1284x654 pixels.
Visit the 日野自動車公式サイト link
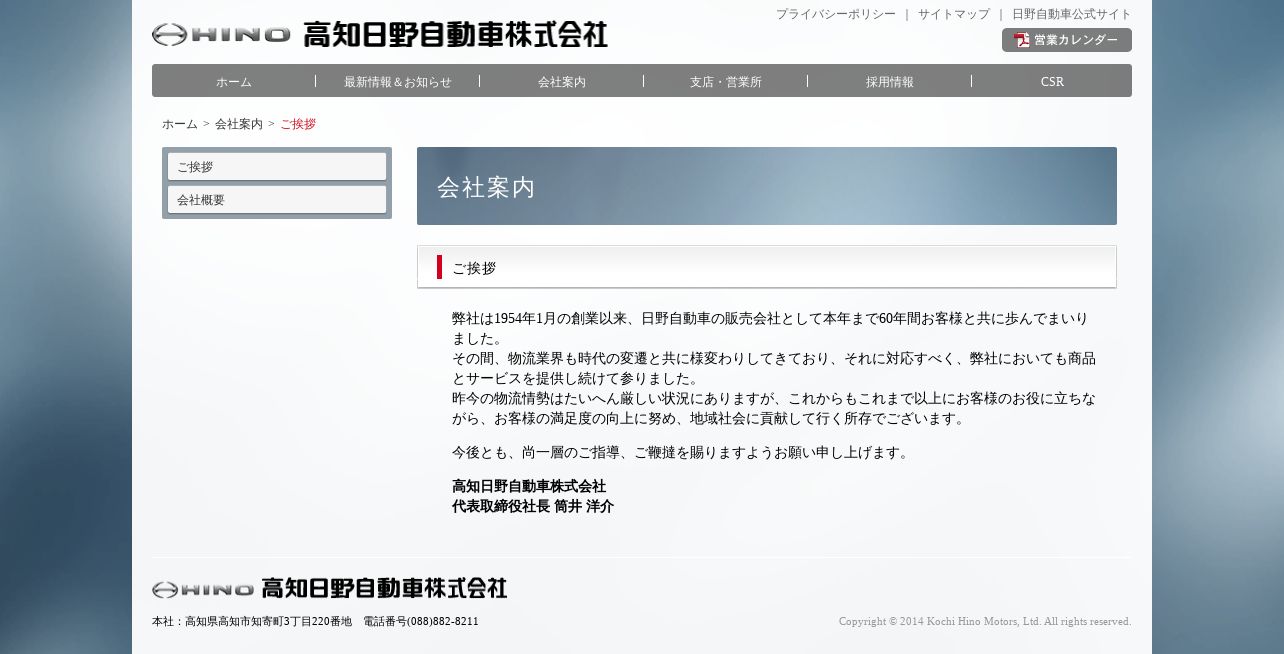click(x=1072, y=14)
